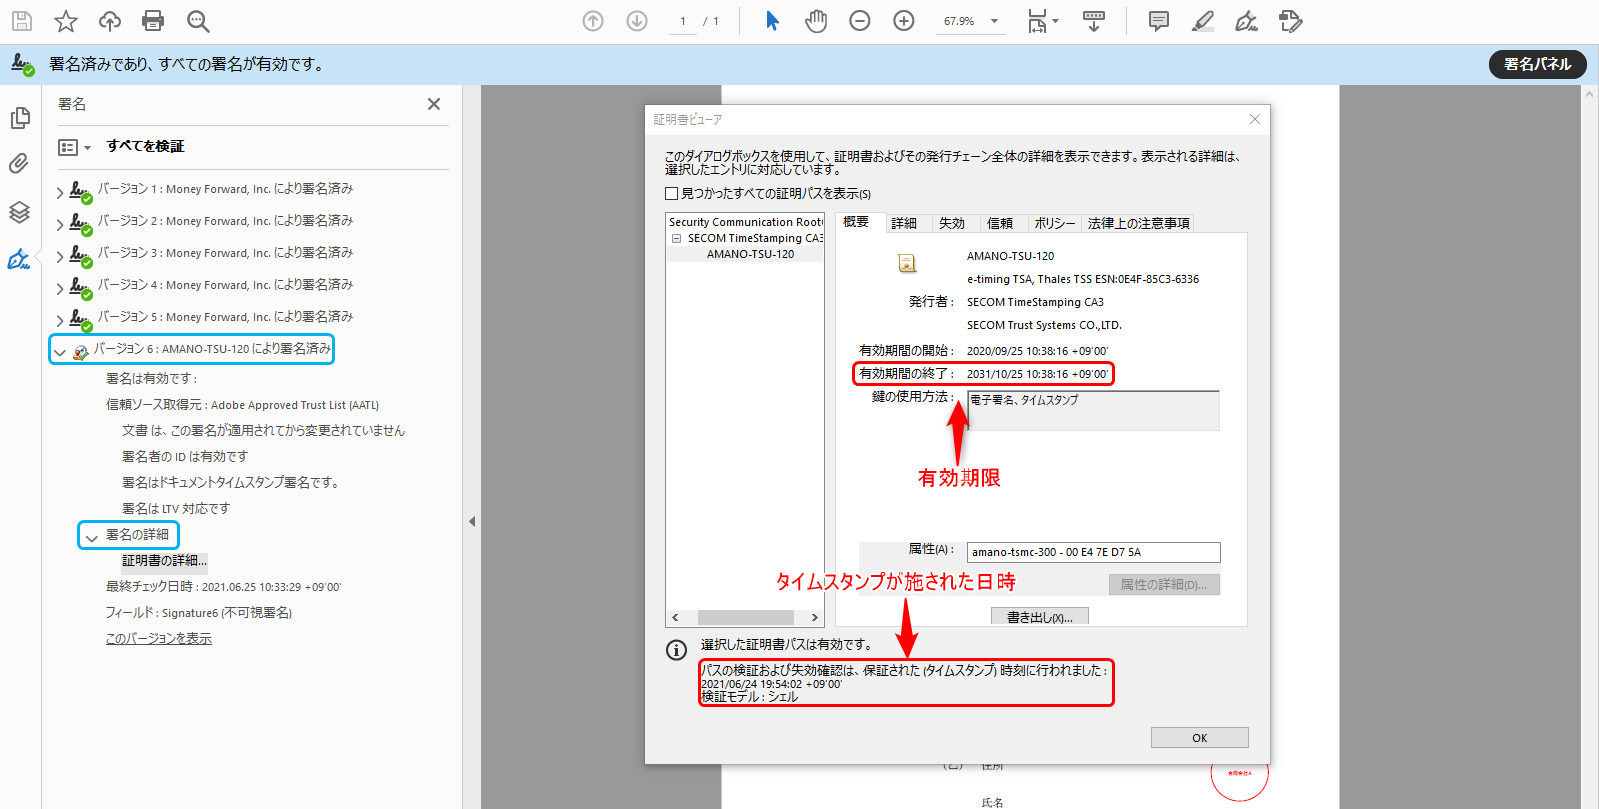Click the sign document pen icon
Viewport: 1599px width, 809px height.
point(1246,21)
